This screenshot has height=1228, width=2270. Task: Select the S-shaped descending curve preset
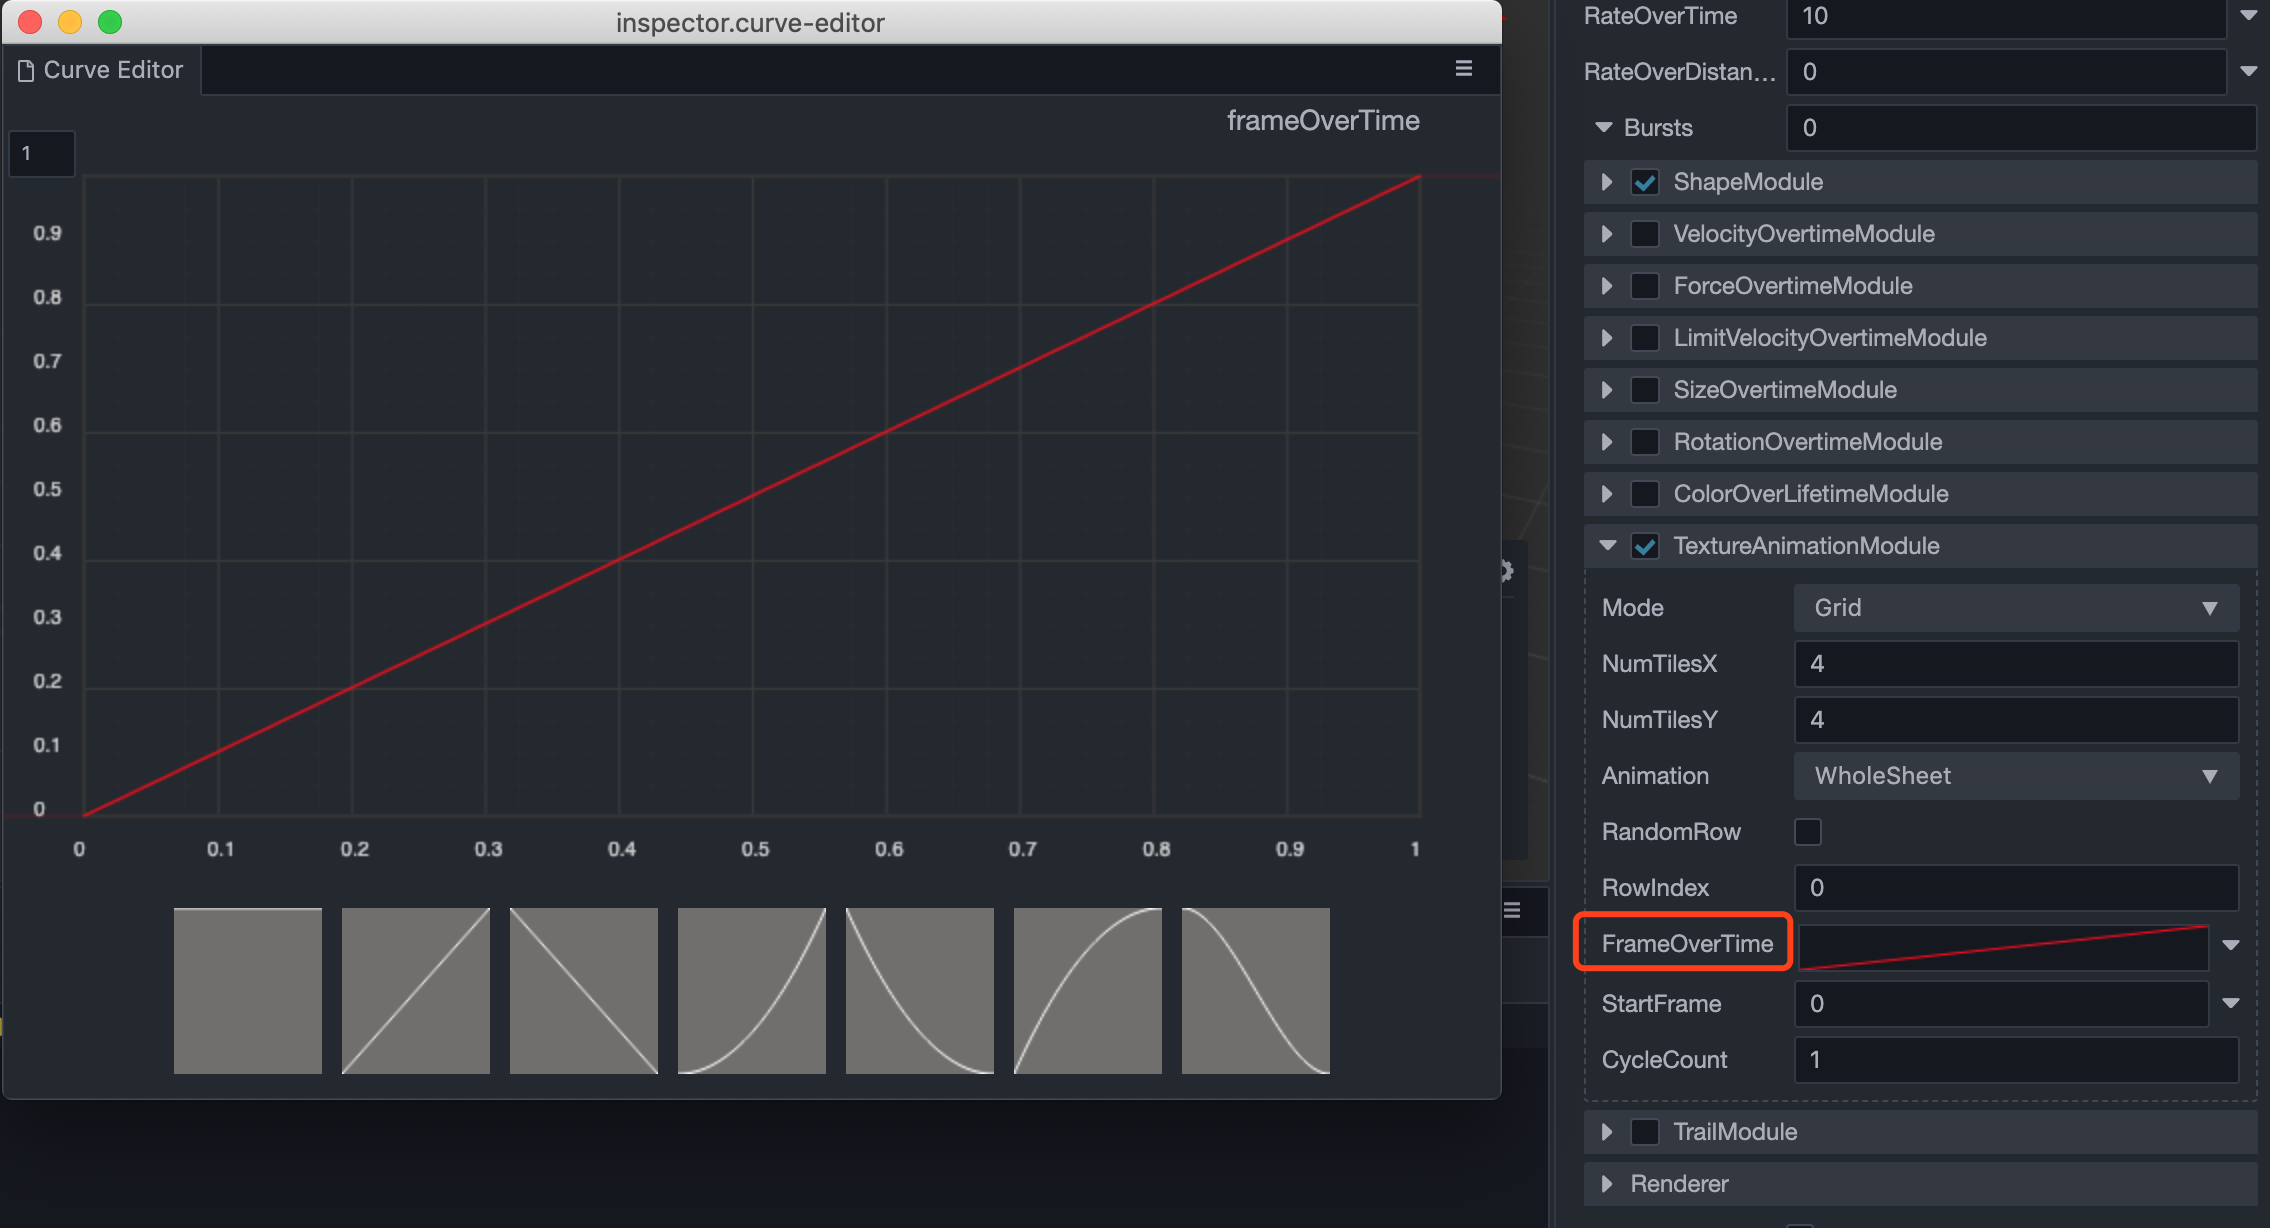[x=1255, y=990]
